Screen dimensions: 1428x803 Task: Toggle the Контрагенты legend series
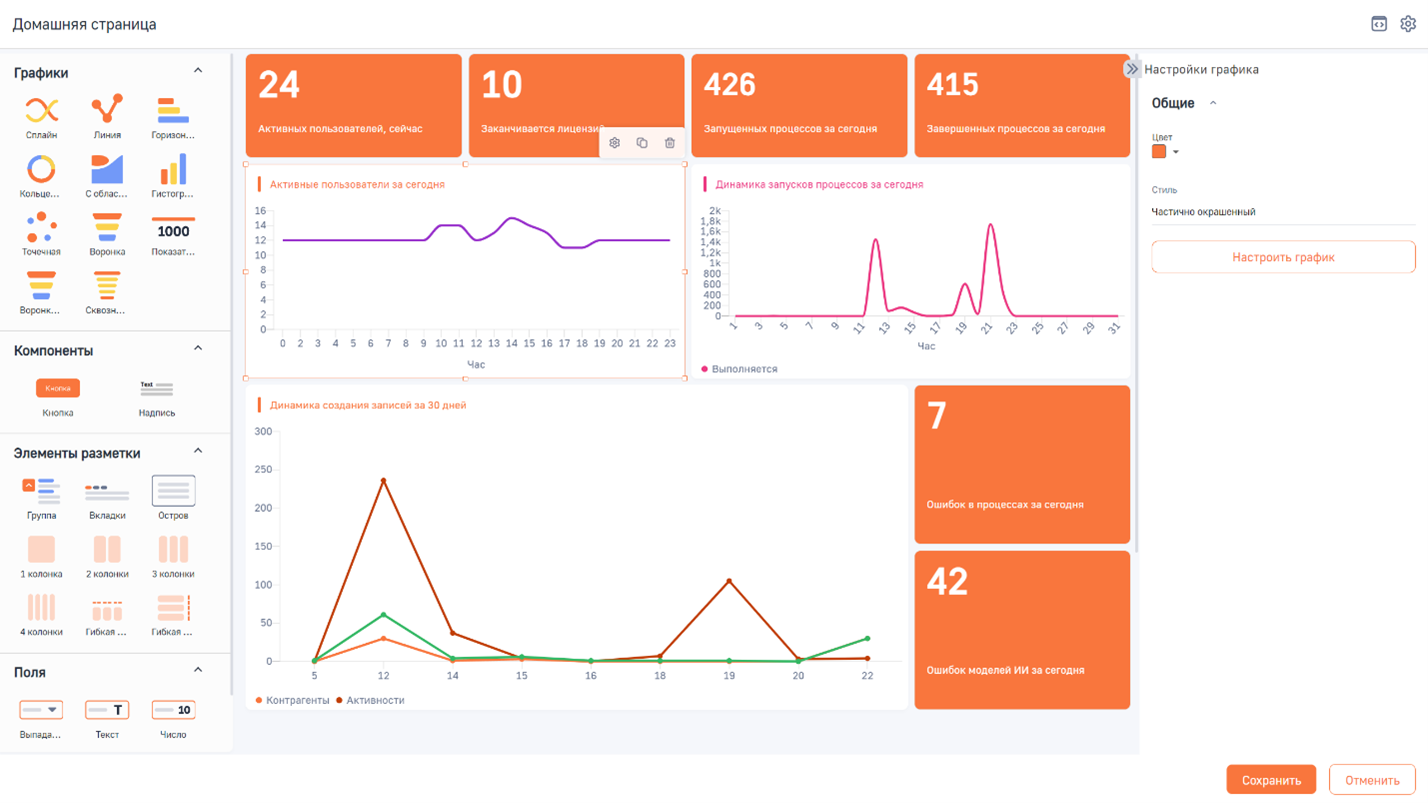(x=293, y=700)
